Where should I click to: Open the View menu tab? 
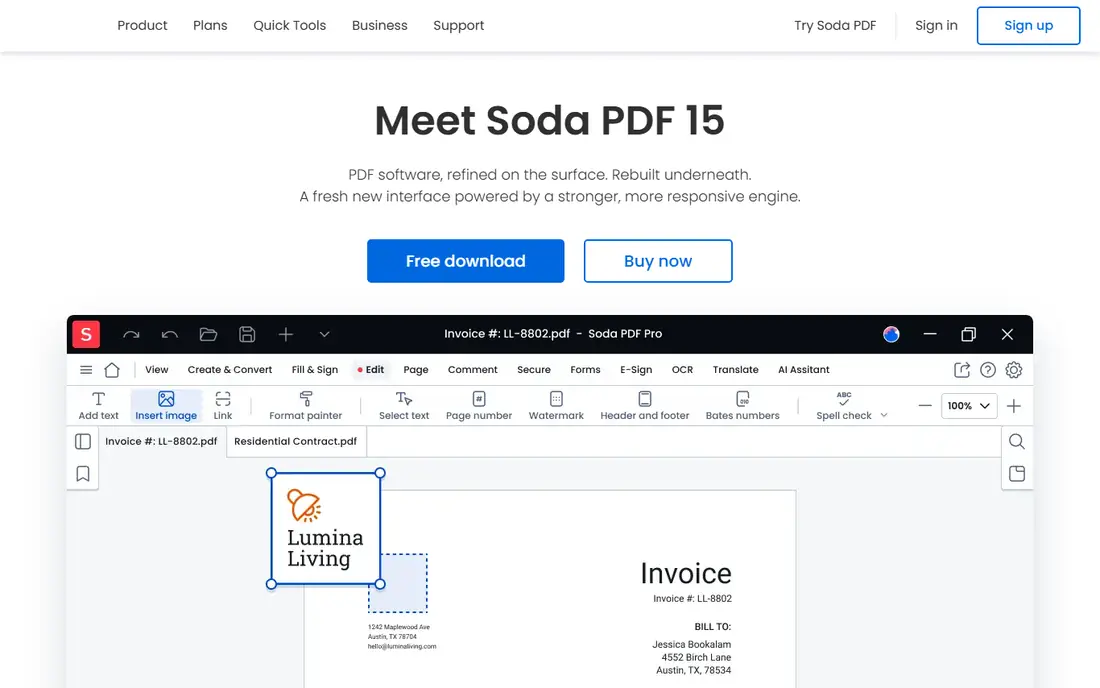156,370
